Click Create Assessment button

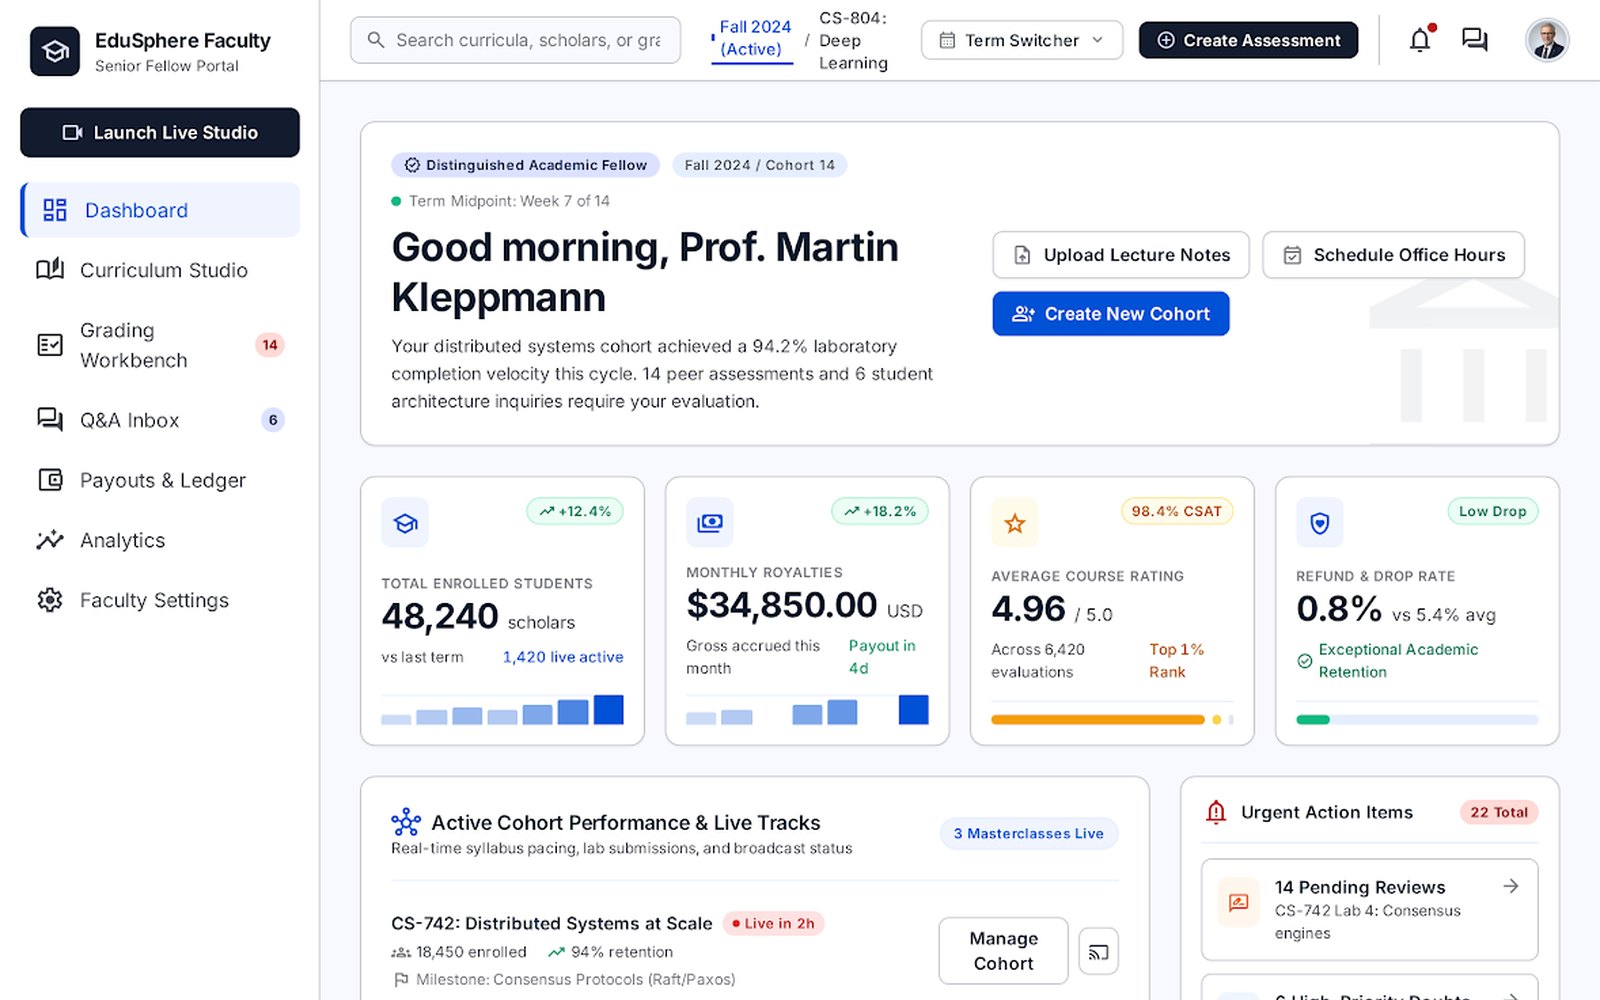(1248, 40)
